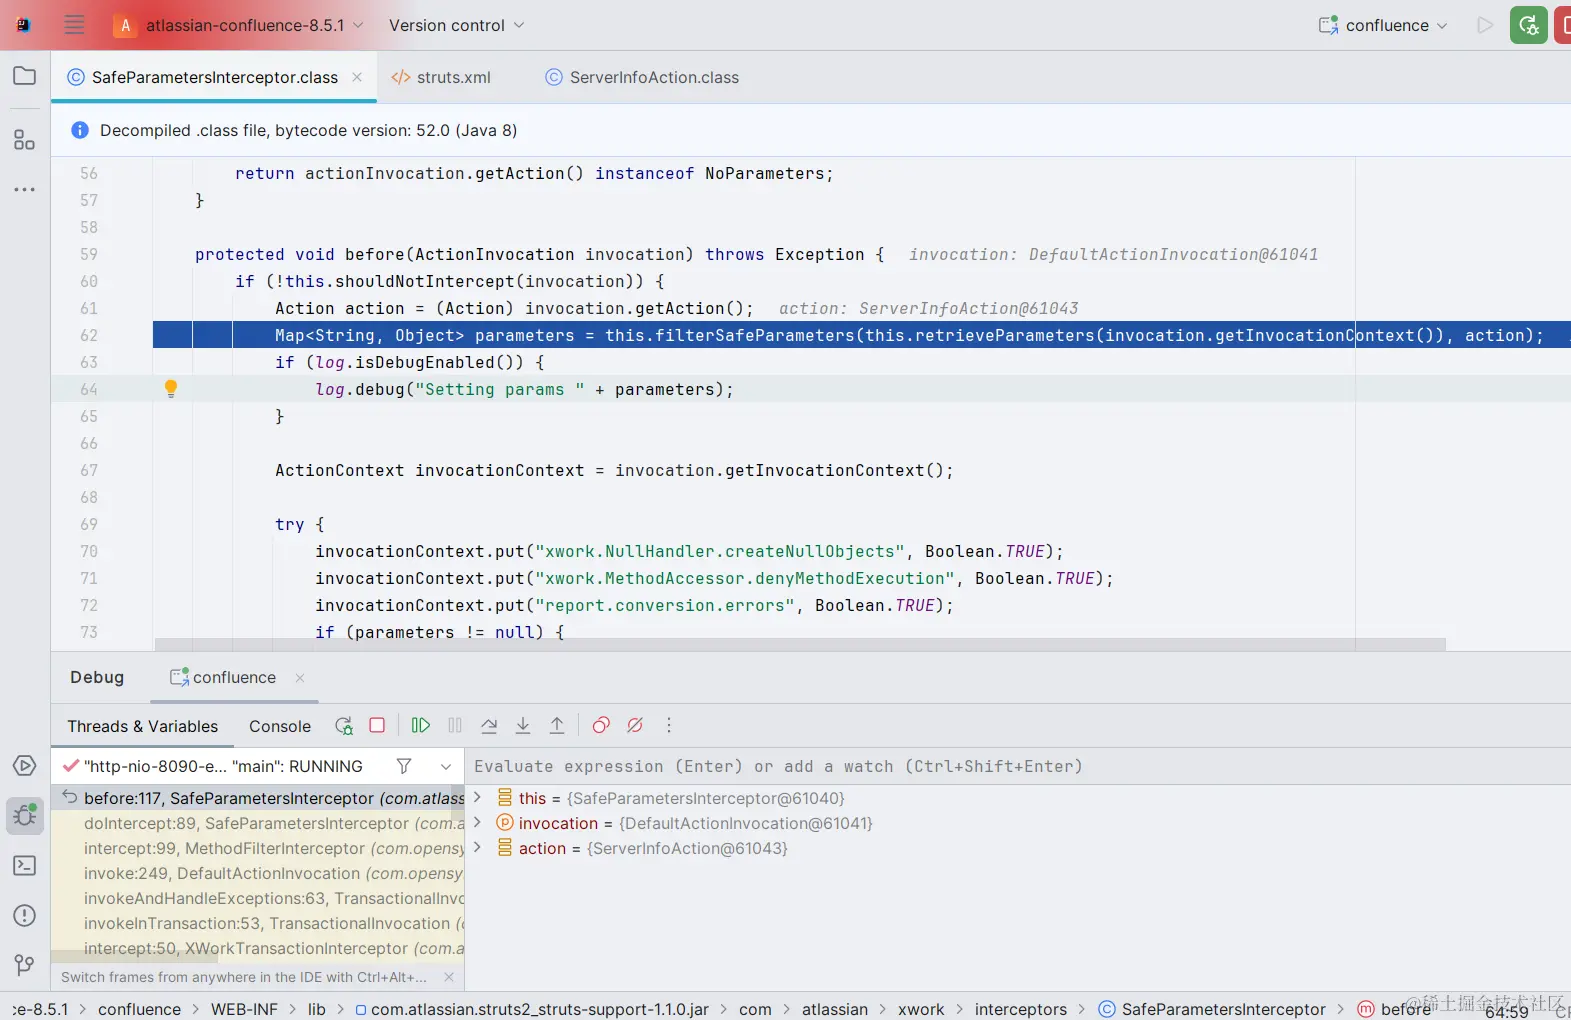Expand the thread selector dropdown arrow
The image size is (1571, 1020).
click(x=446, y=766)
